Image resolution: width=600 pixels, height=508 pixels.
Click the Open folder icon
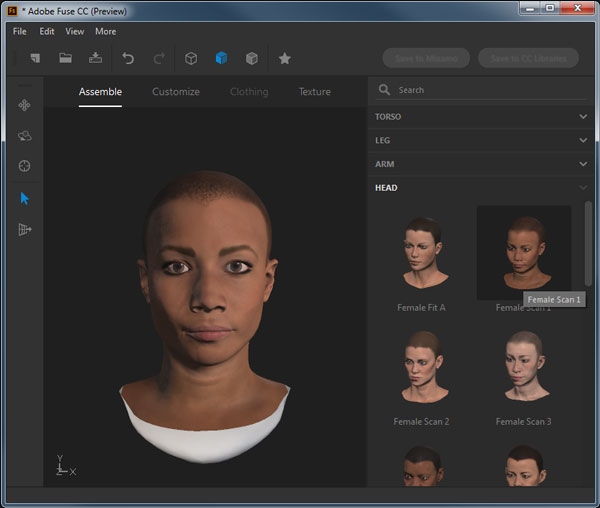(65, 58)
